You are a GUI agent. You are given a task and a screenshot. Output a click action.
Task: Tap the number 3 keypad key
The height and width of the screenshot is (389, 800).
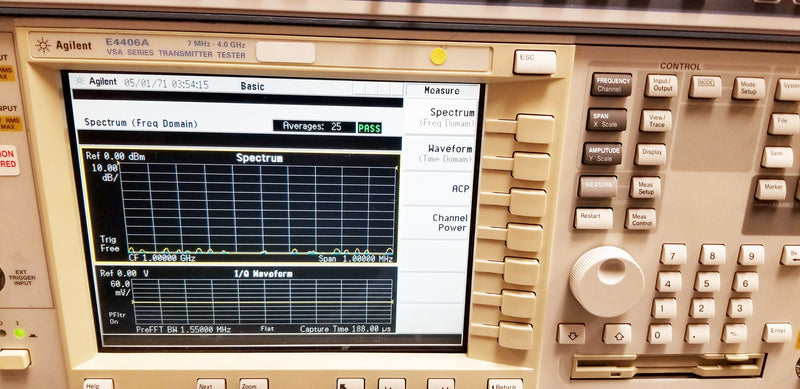click(x=740, y=308)
